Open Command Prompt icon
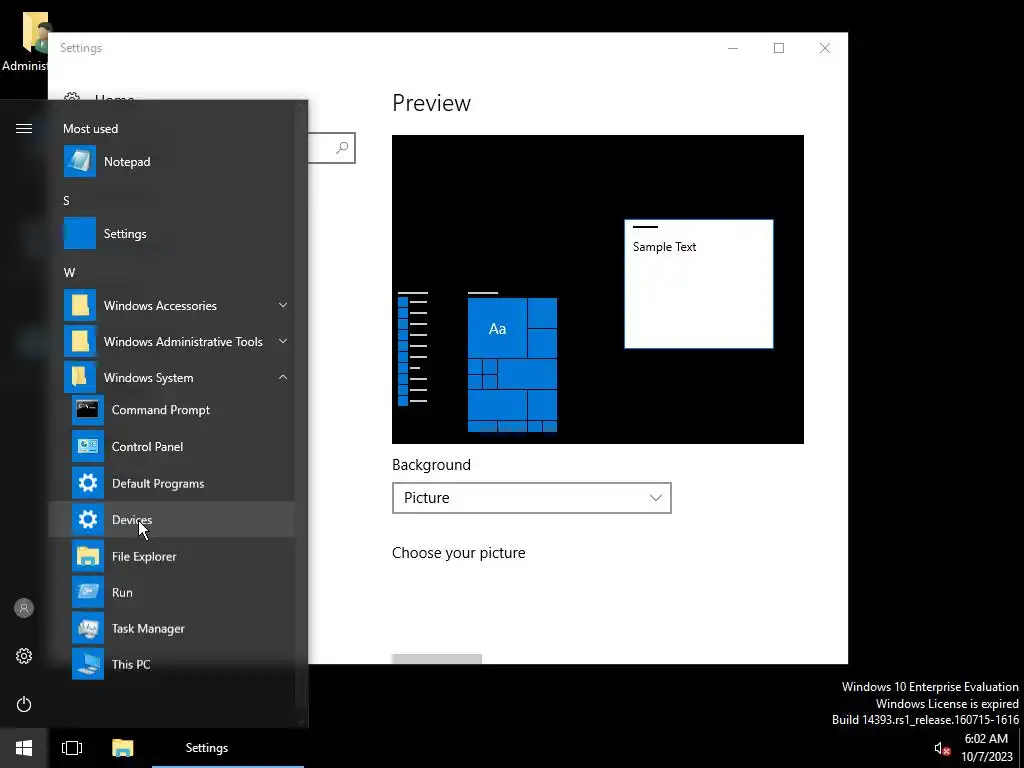 88,410
